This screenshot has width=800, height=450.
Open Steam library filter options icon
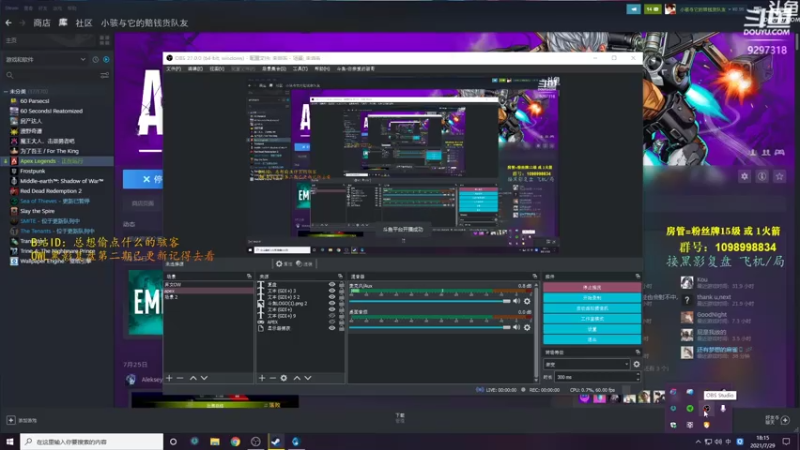point(105,76)
